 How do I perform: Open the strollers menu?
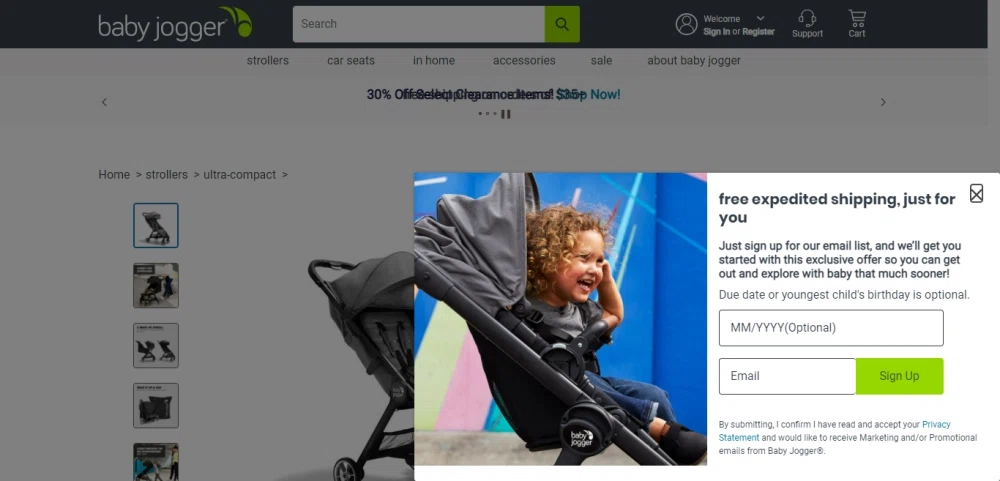268,61
